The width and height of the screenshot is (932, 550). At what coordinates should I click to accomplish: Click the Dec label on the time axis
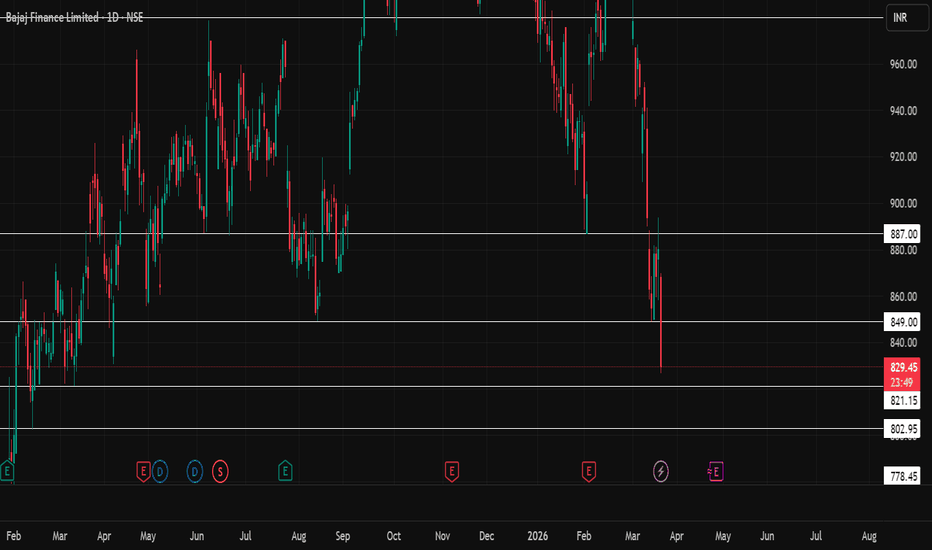pyautogui.click(x=486, y=536)
